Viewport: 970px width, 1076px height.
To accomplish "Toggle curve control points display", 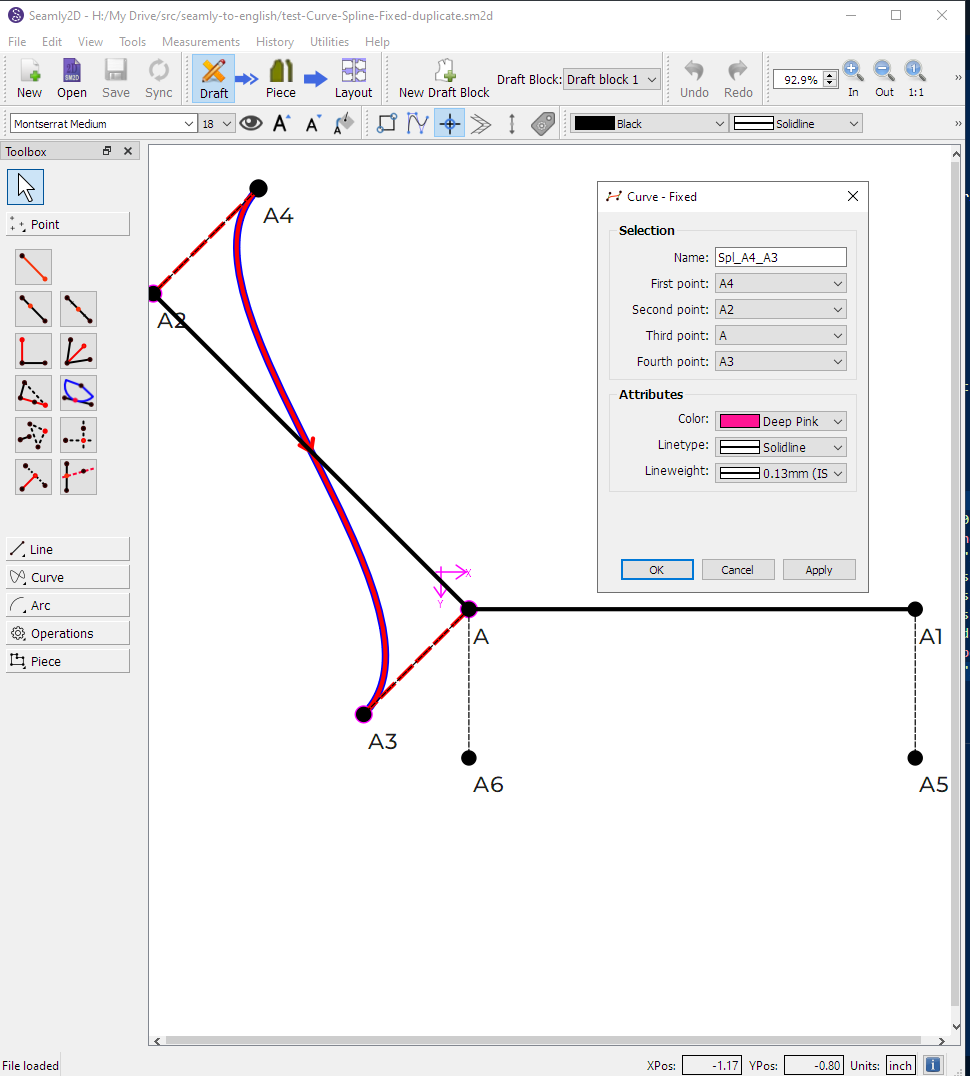I will coord(417,124).
